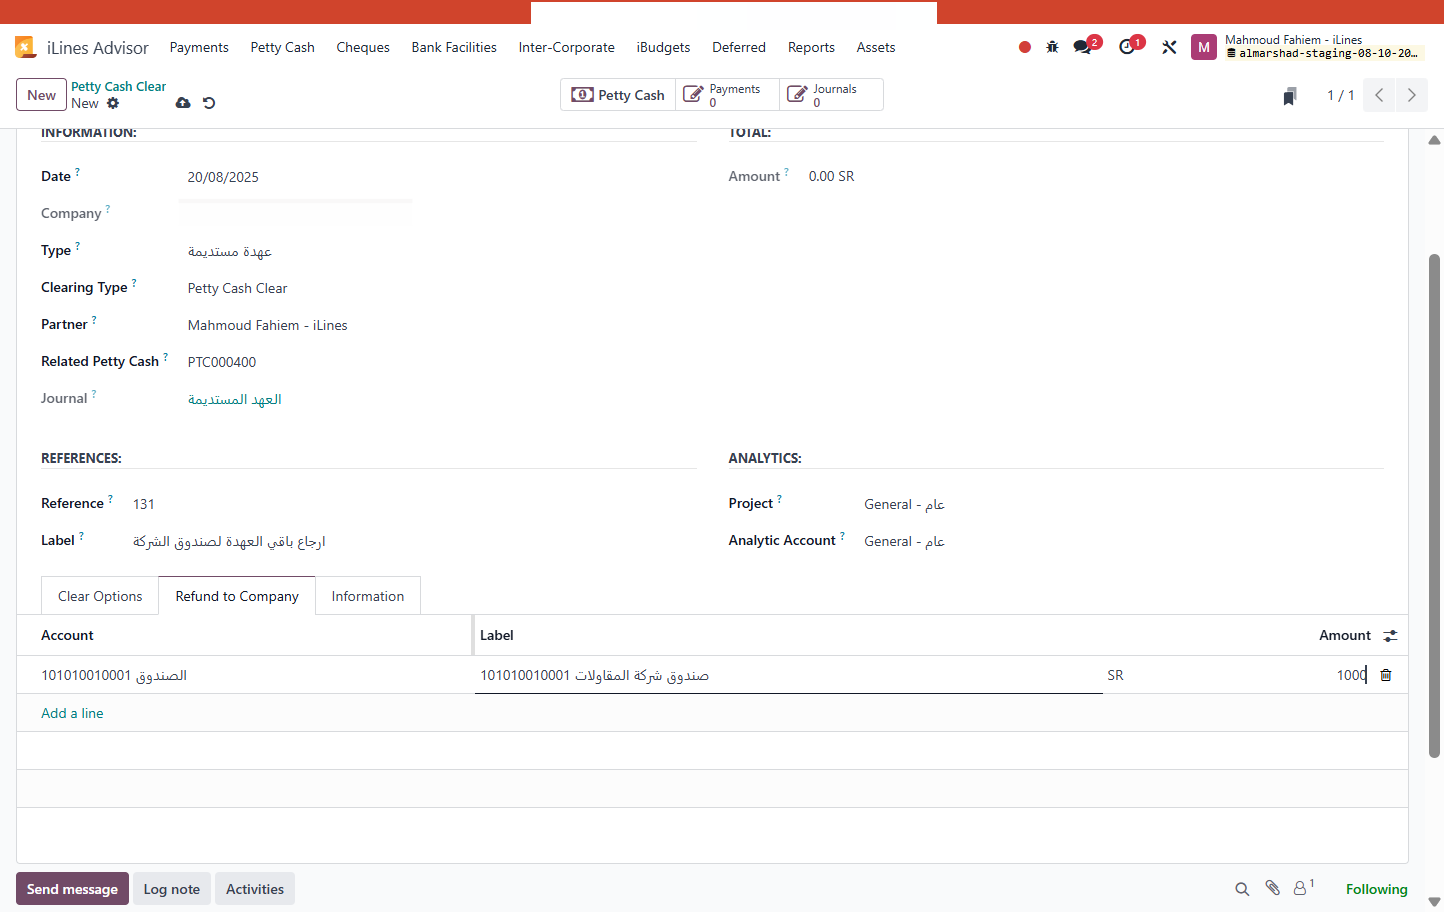Go to previous record arrow
This screenshot has height=912, width=1444.
point(1379,95)
